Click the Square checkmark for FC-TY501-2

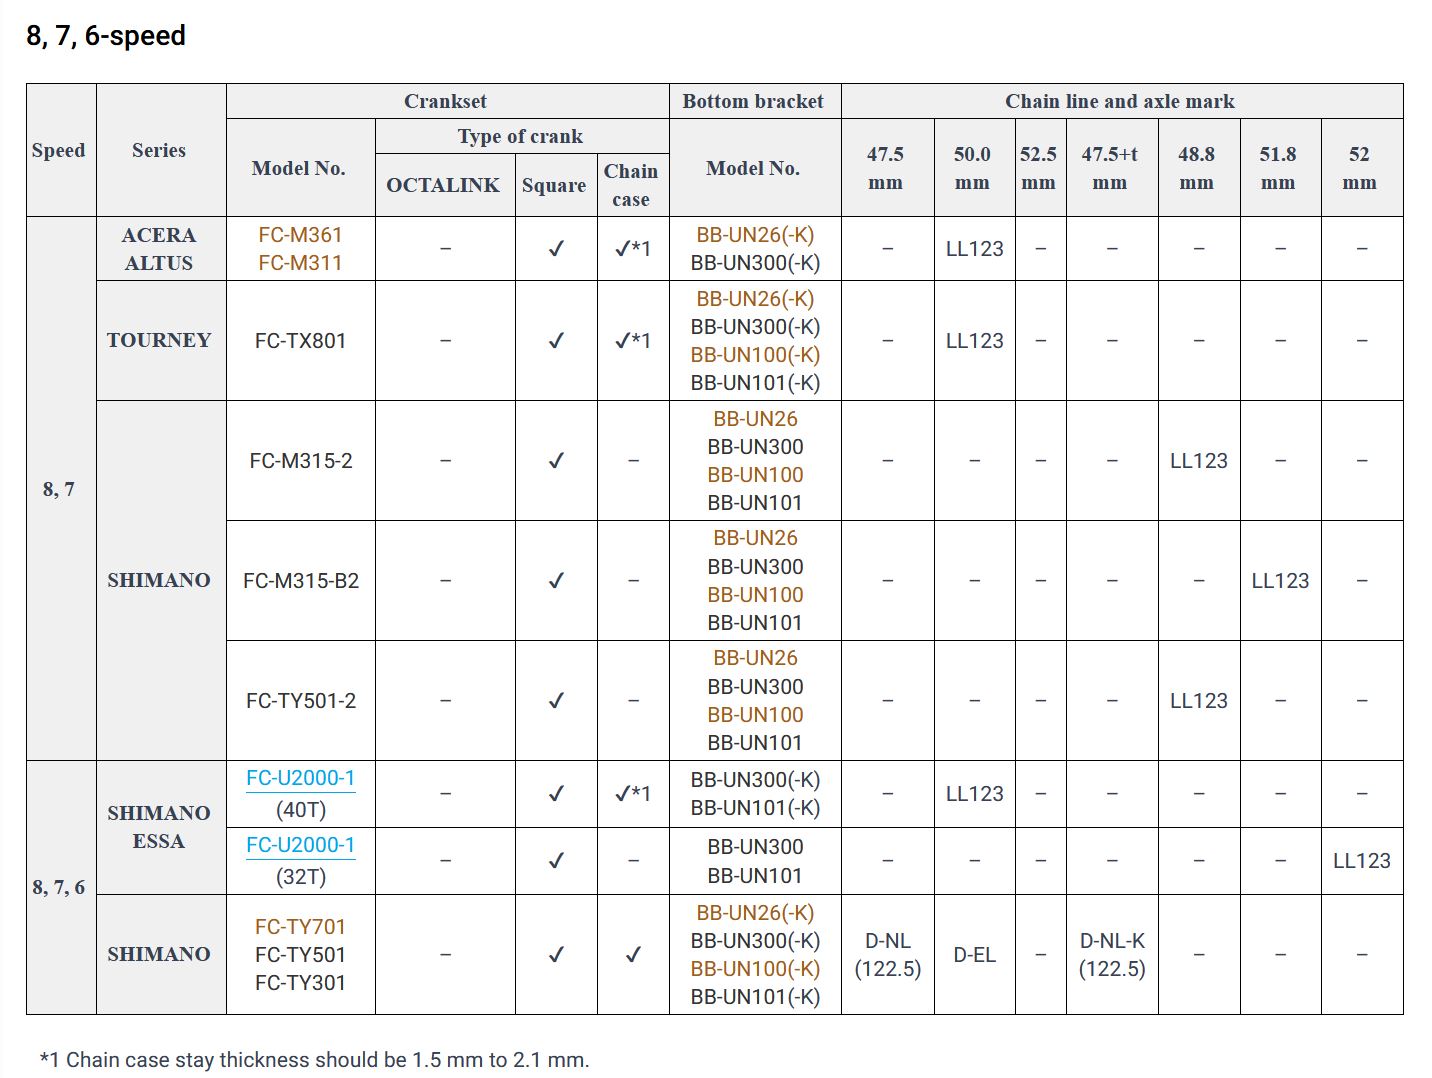(x=556, y=701)
